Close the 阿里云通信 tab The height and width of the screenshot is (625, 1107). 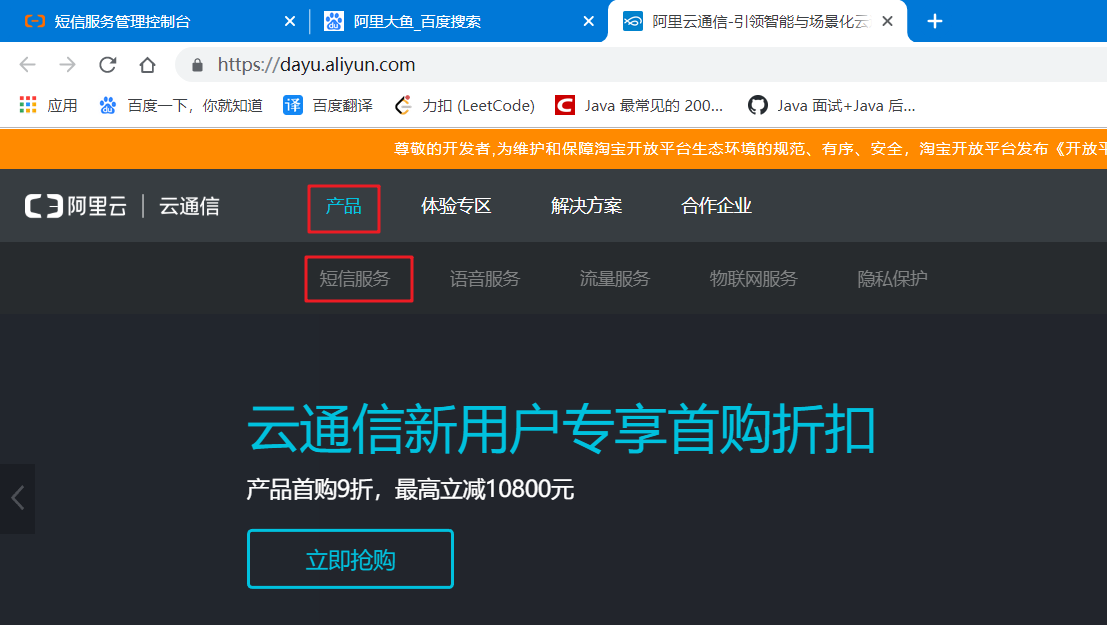[887, 21]
